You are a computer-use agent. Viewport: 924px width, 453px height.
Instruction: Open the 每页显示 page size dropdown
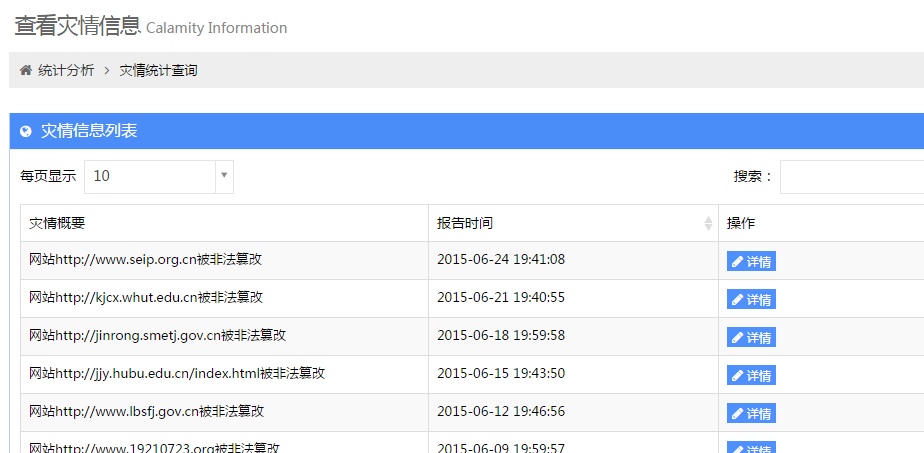coord(150,176)
